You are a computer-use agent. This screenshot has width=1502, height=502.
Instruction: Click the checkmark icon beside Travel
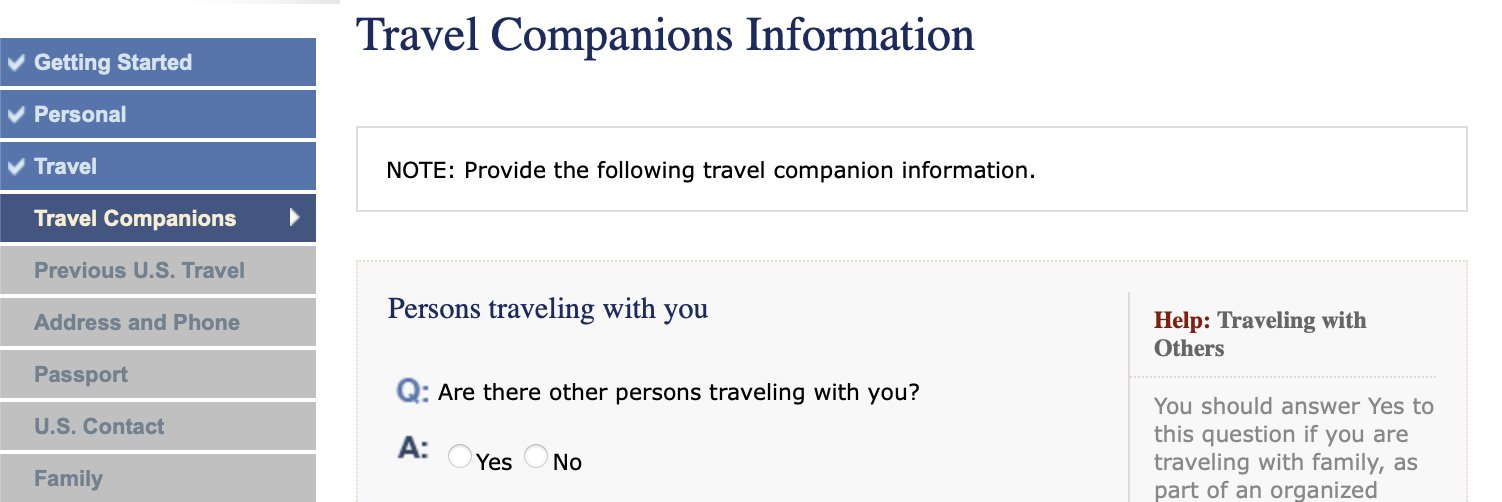[15, 166]
